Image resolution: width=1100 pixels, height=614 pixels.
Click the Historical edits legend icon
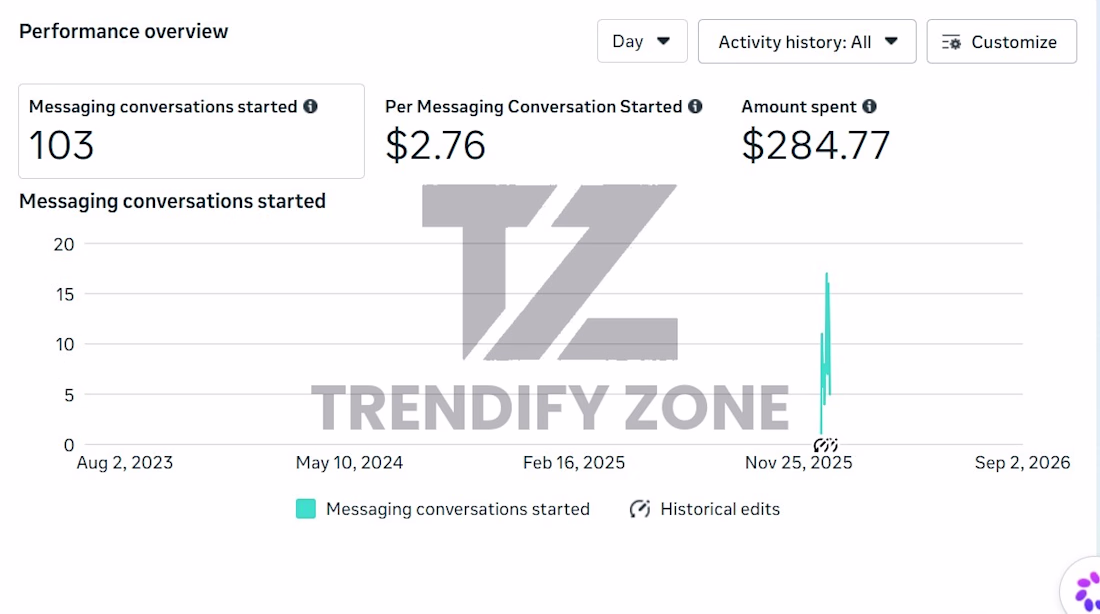tap(640, 509)
